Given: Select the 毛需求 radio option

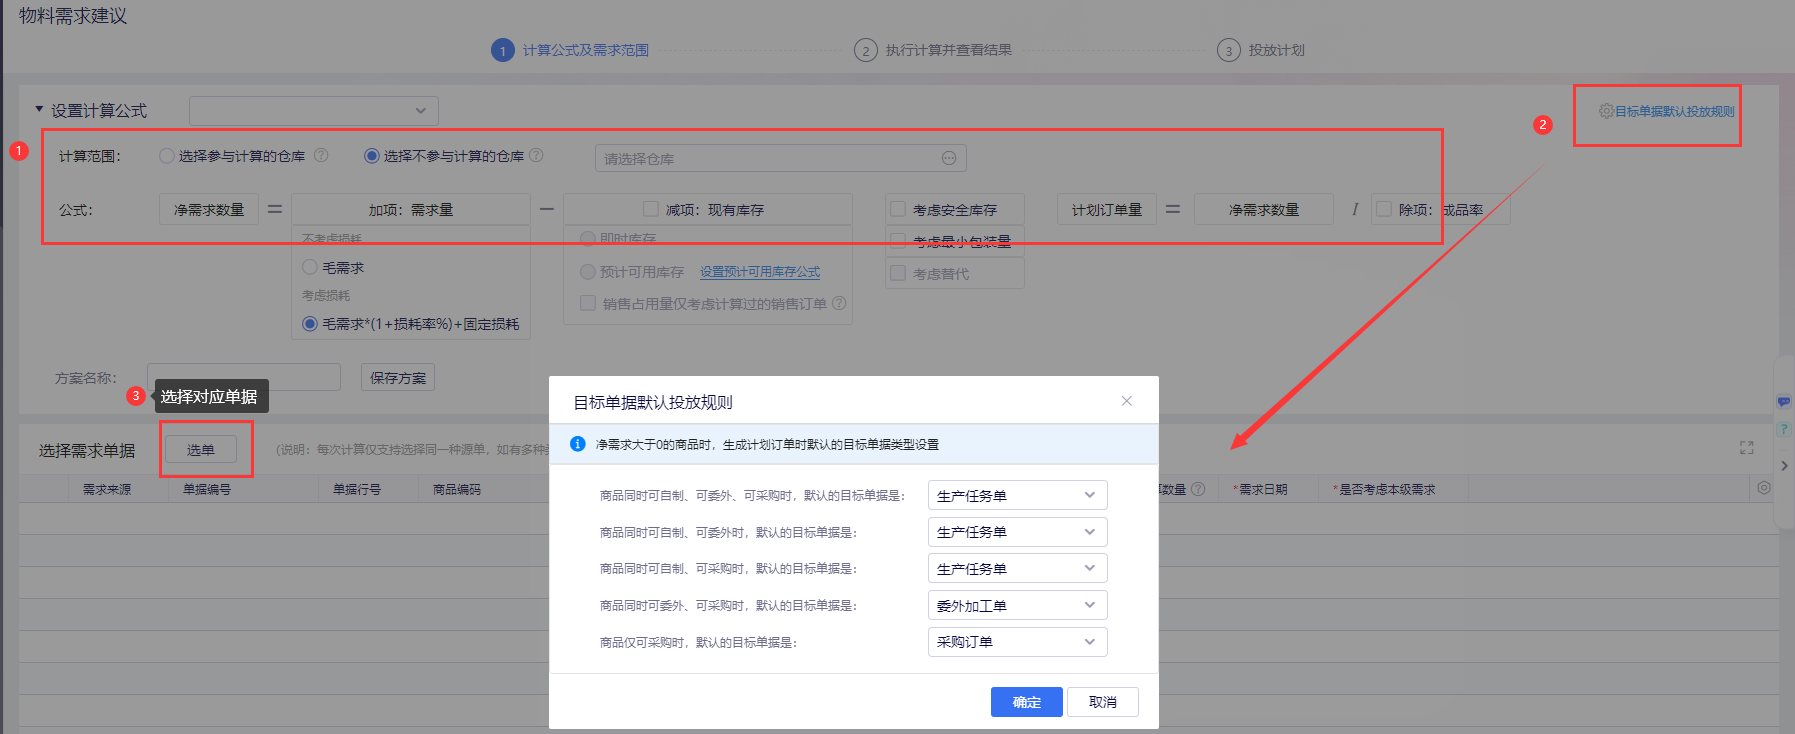Looking at the screenshot, I should (310, 267).
